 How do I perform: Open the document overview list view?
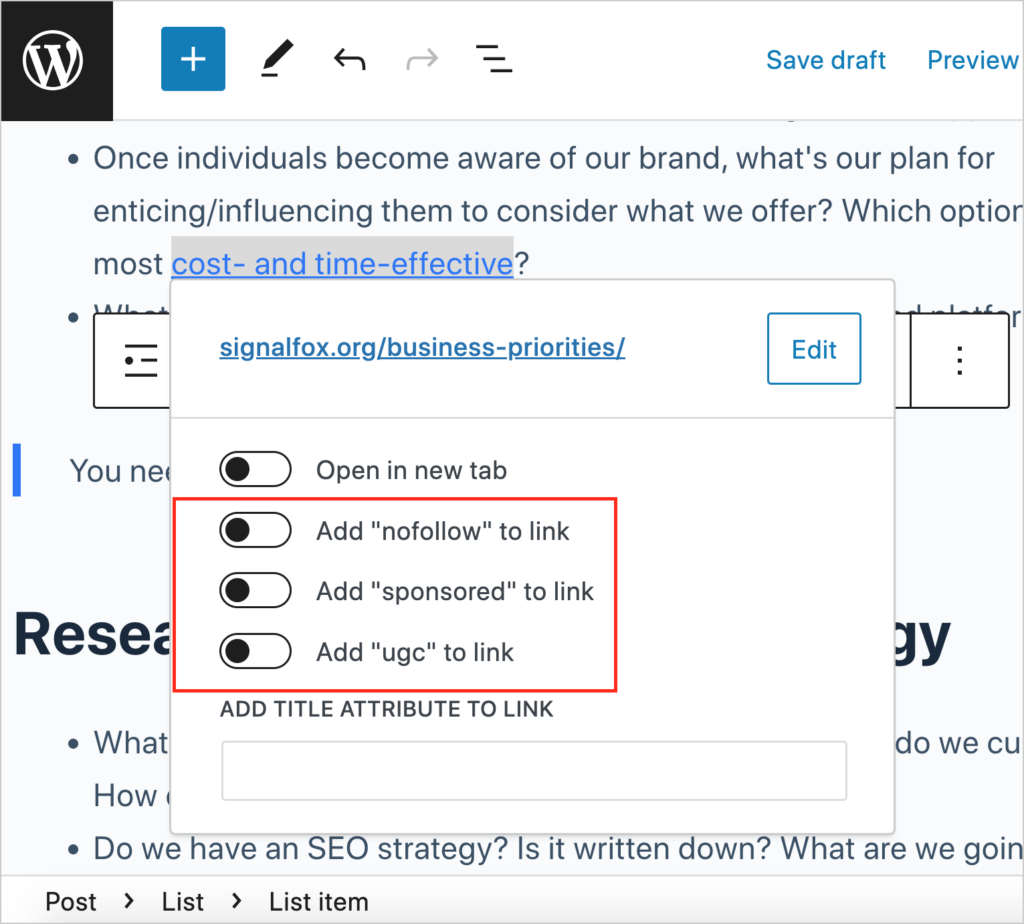click(493, 60)
